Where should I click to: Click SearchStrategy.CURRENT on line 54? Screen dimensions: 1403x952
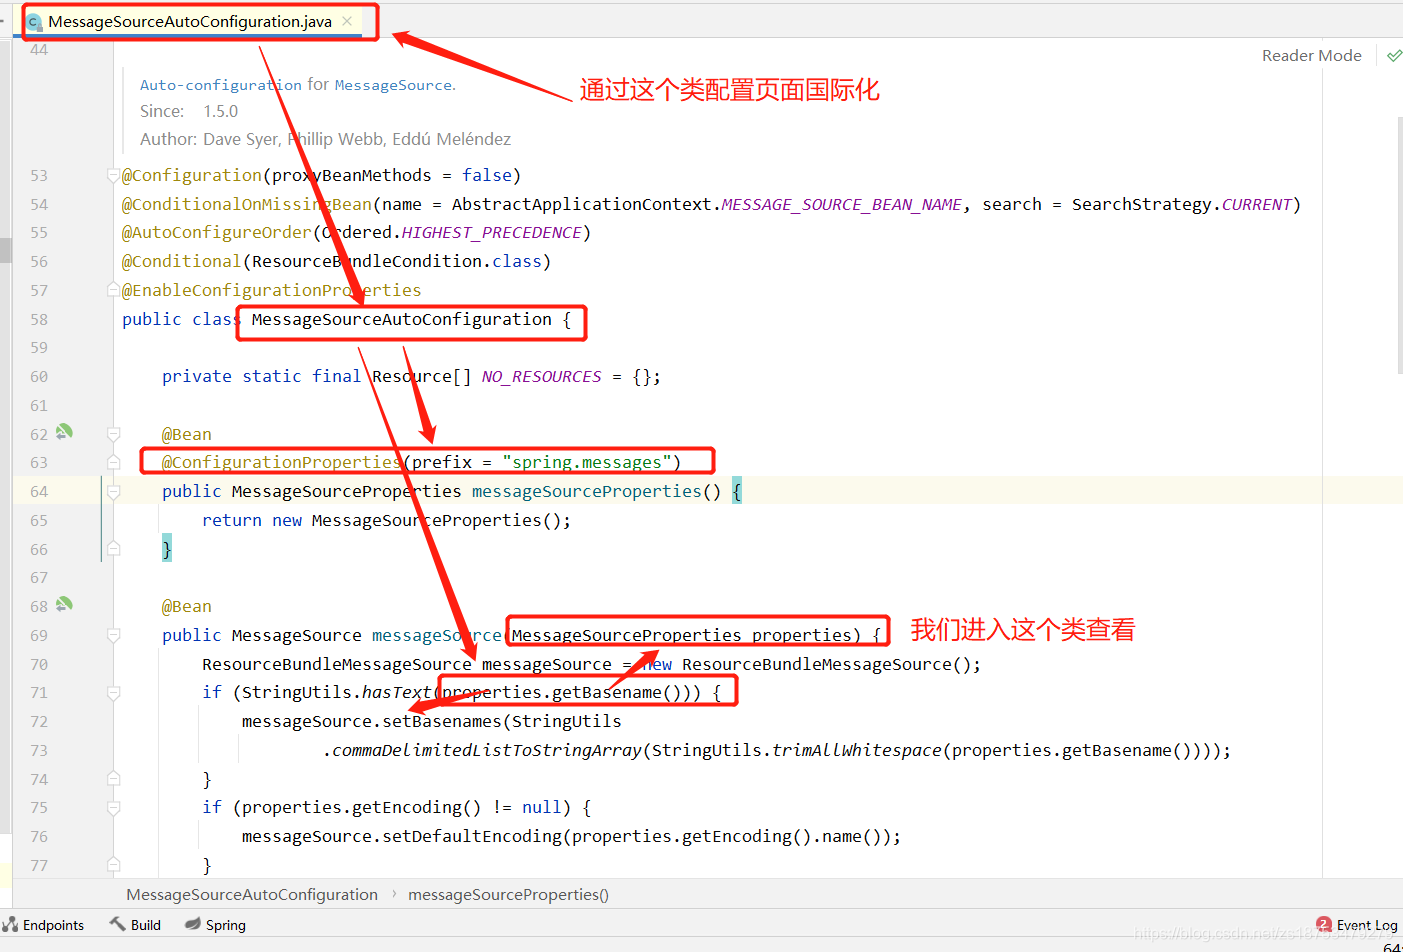coord(1182,204)
